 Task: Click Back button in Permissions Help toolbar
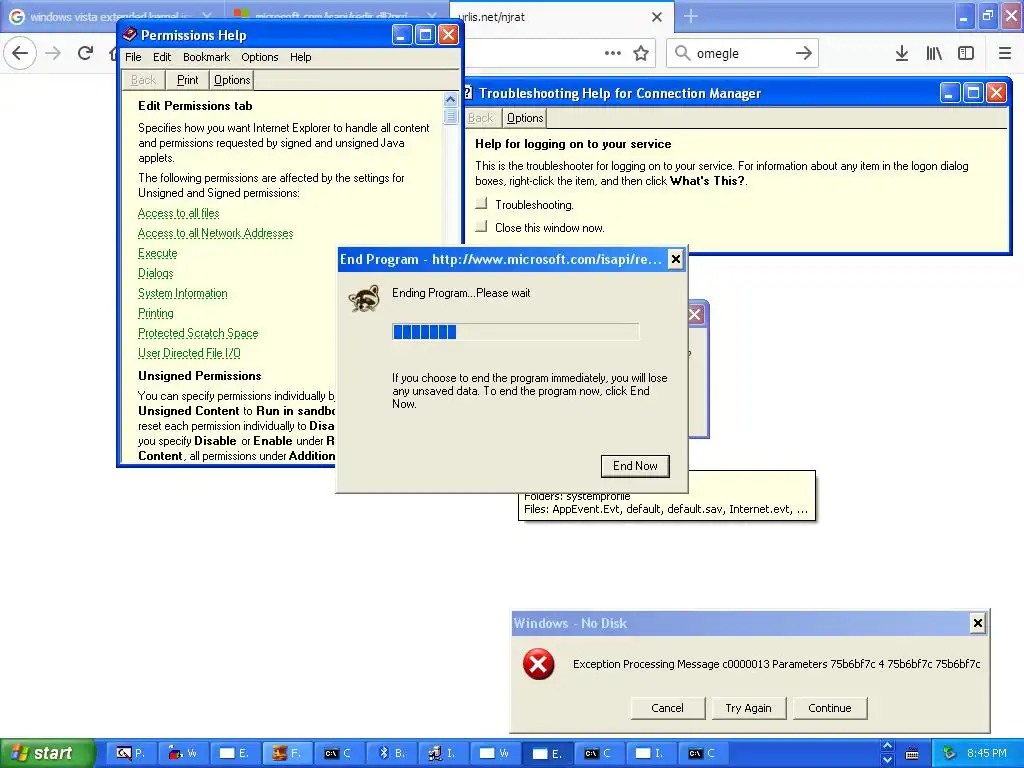point(143,80)
